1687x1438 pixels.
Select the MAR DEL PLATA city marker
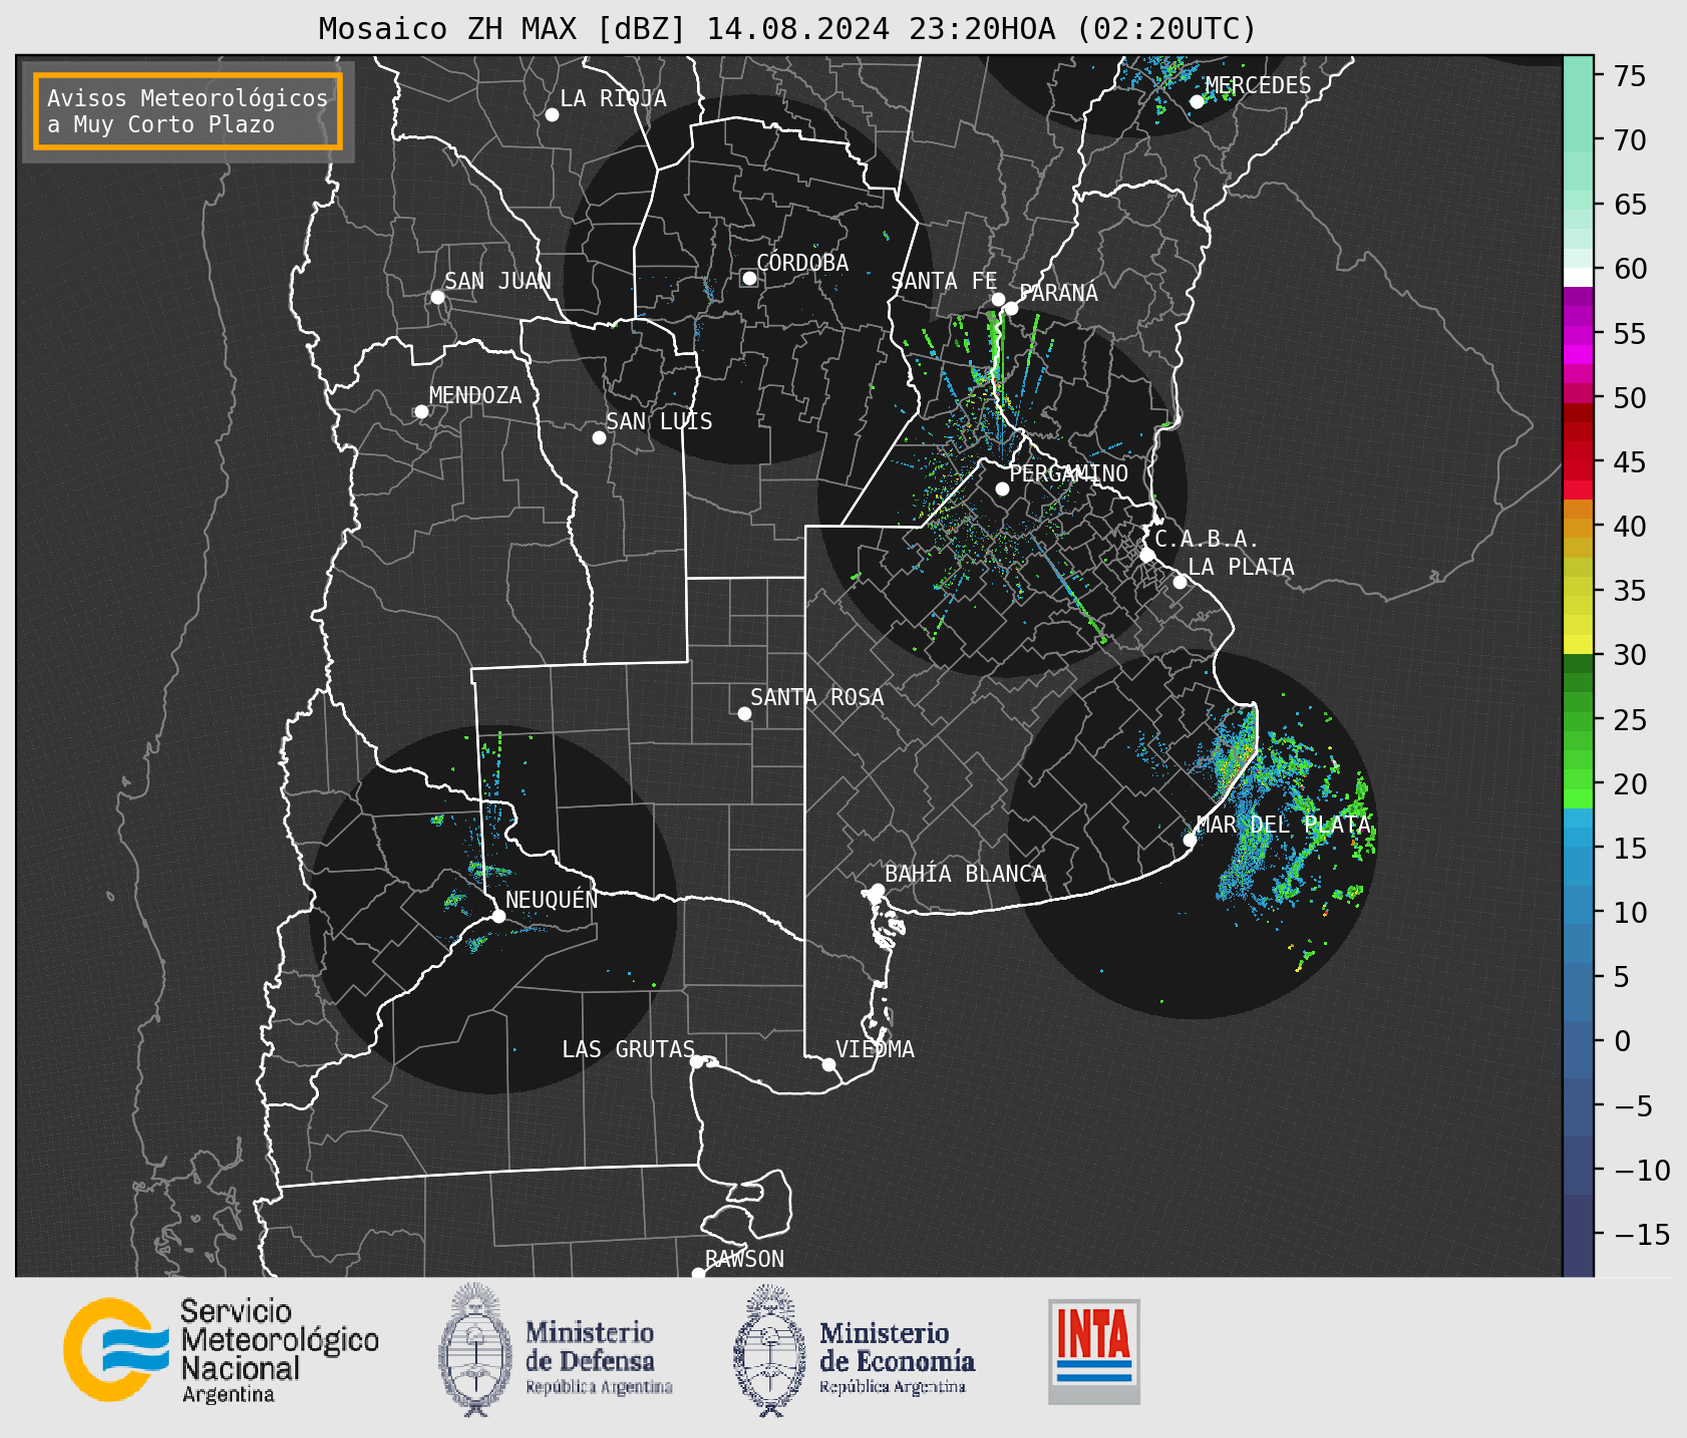coord(1189,840)
